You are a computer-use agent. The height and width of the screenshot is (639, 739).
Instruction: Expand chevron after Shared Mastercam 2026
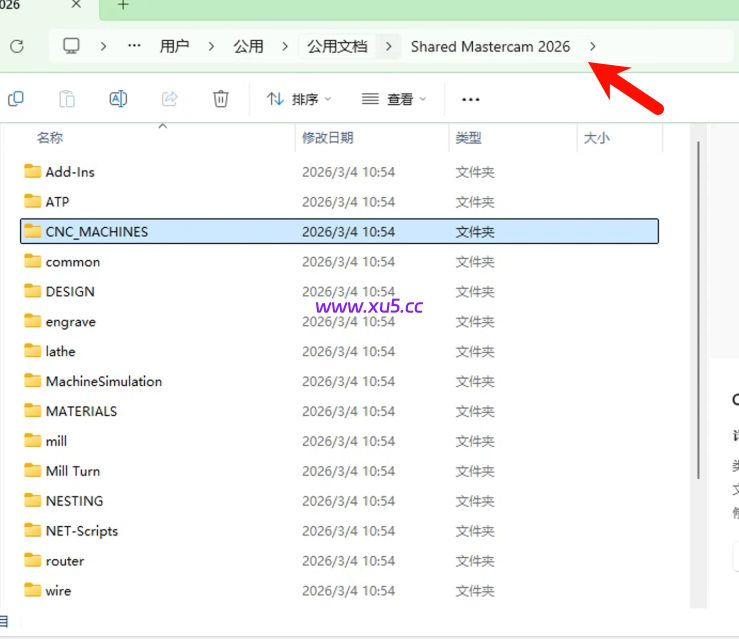click(x=593, y=46)
